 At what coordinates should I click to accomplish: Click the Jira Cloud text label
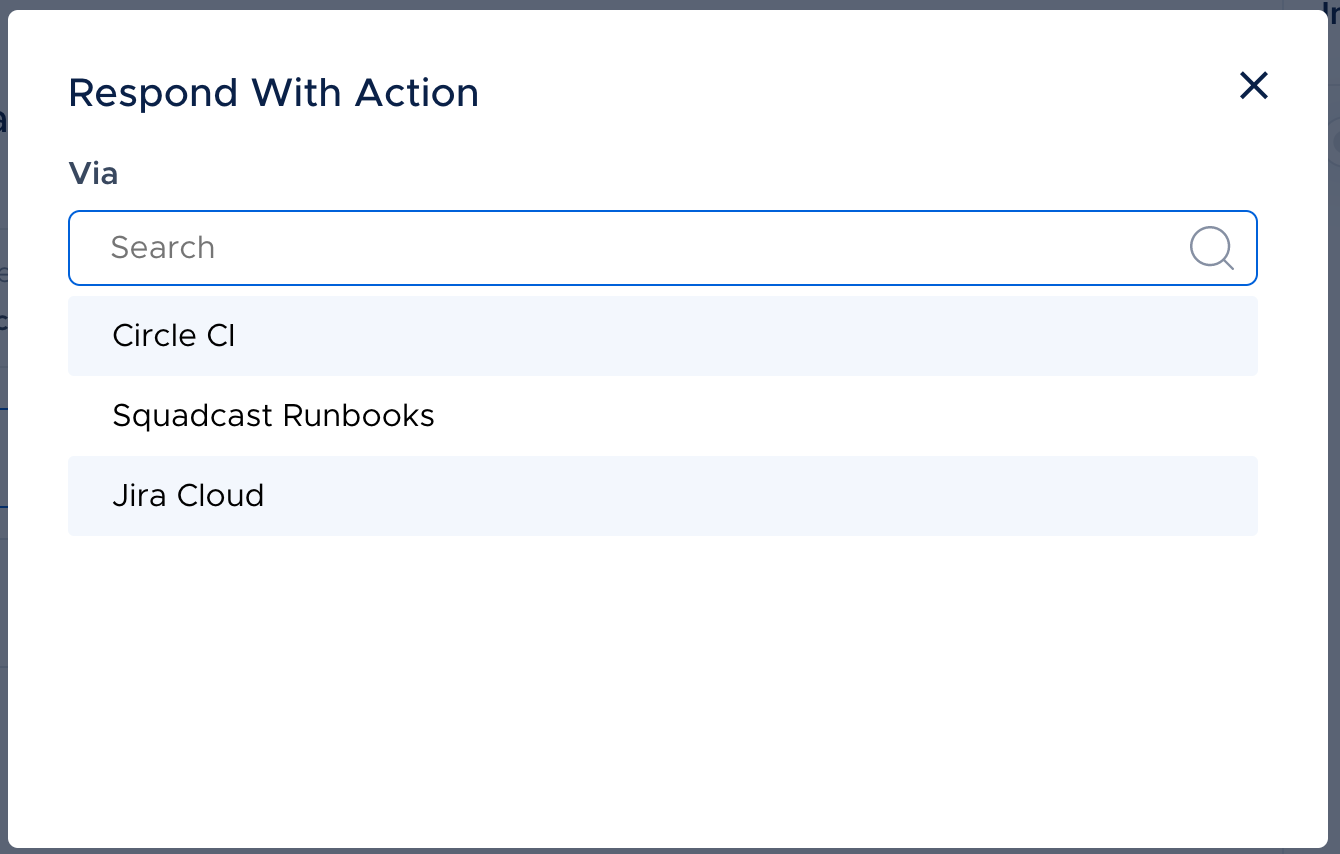tap(188, 495)
